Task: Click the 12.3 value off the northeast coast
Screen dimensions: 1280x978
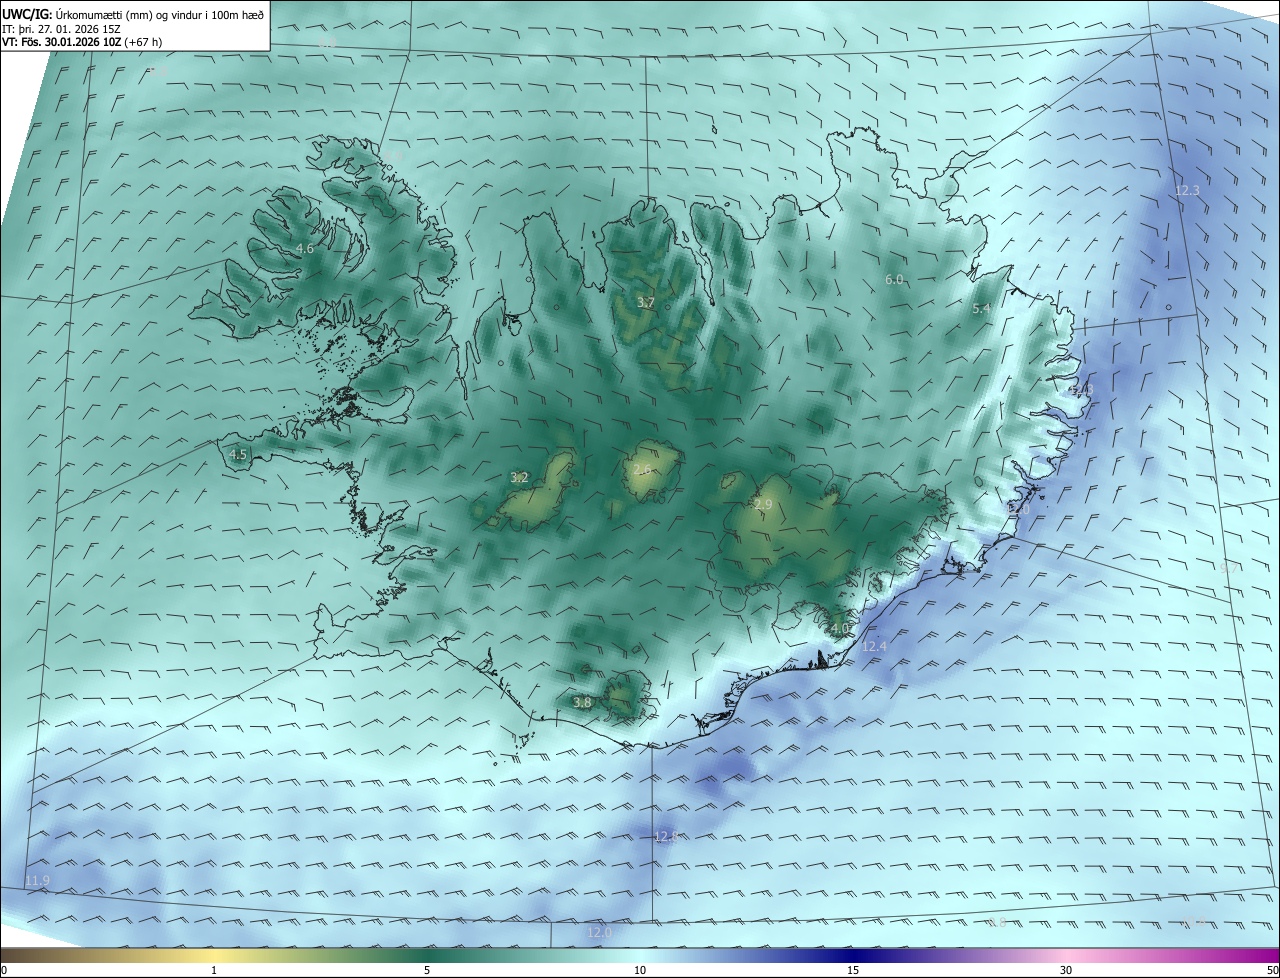Action: pyautogui.click(x=1186, y=190)
